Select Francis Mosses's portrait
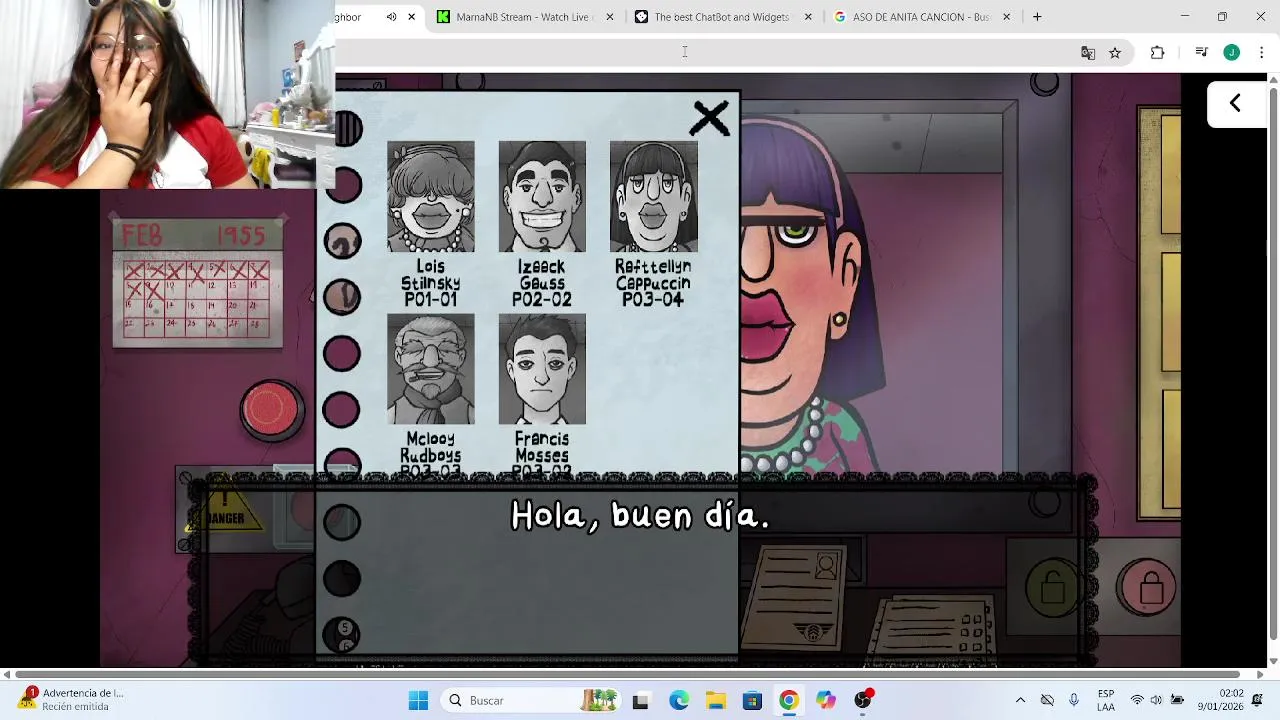1280x720 pixels. tap(542, 369)
